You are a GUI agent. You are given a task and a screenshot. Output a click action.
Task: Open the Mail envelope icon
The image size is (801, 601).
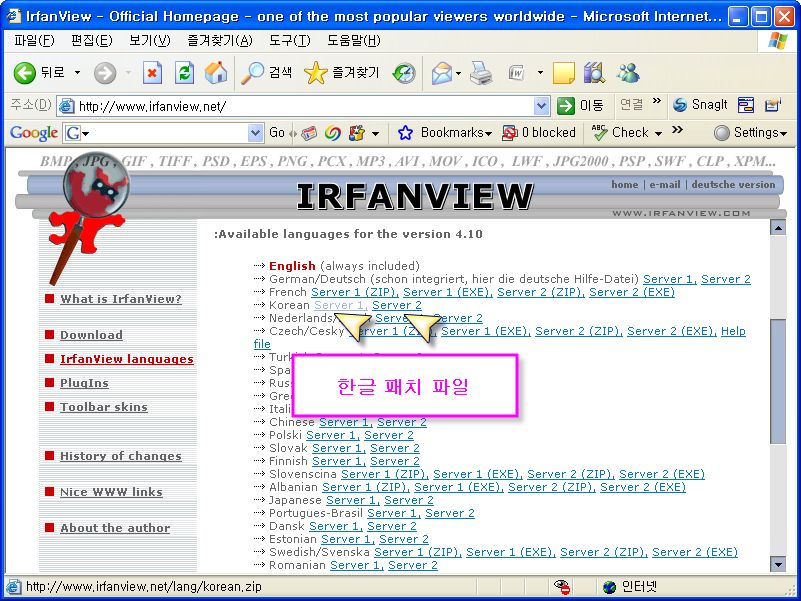442,74
